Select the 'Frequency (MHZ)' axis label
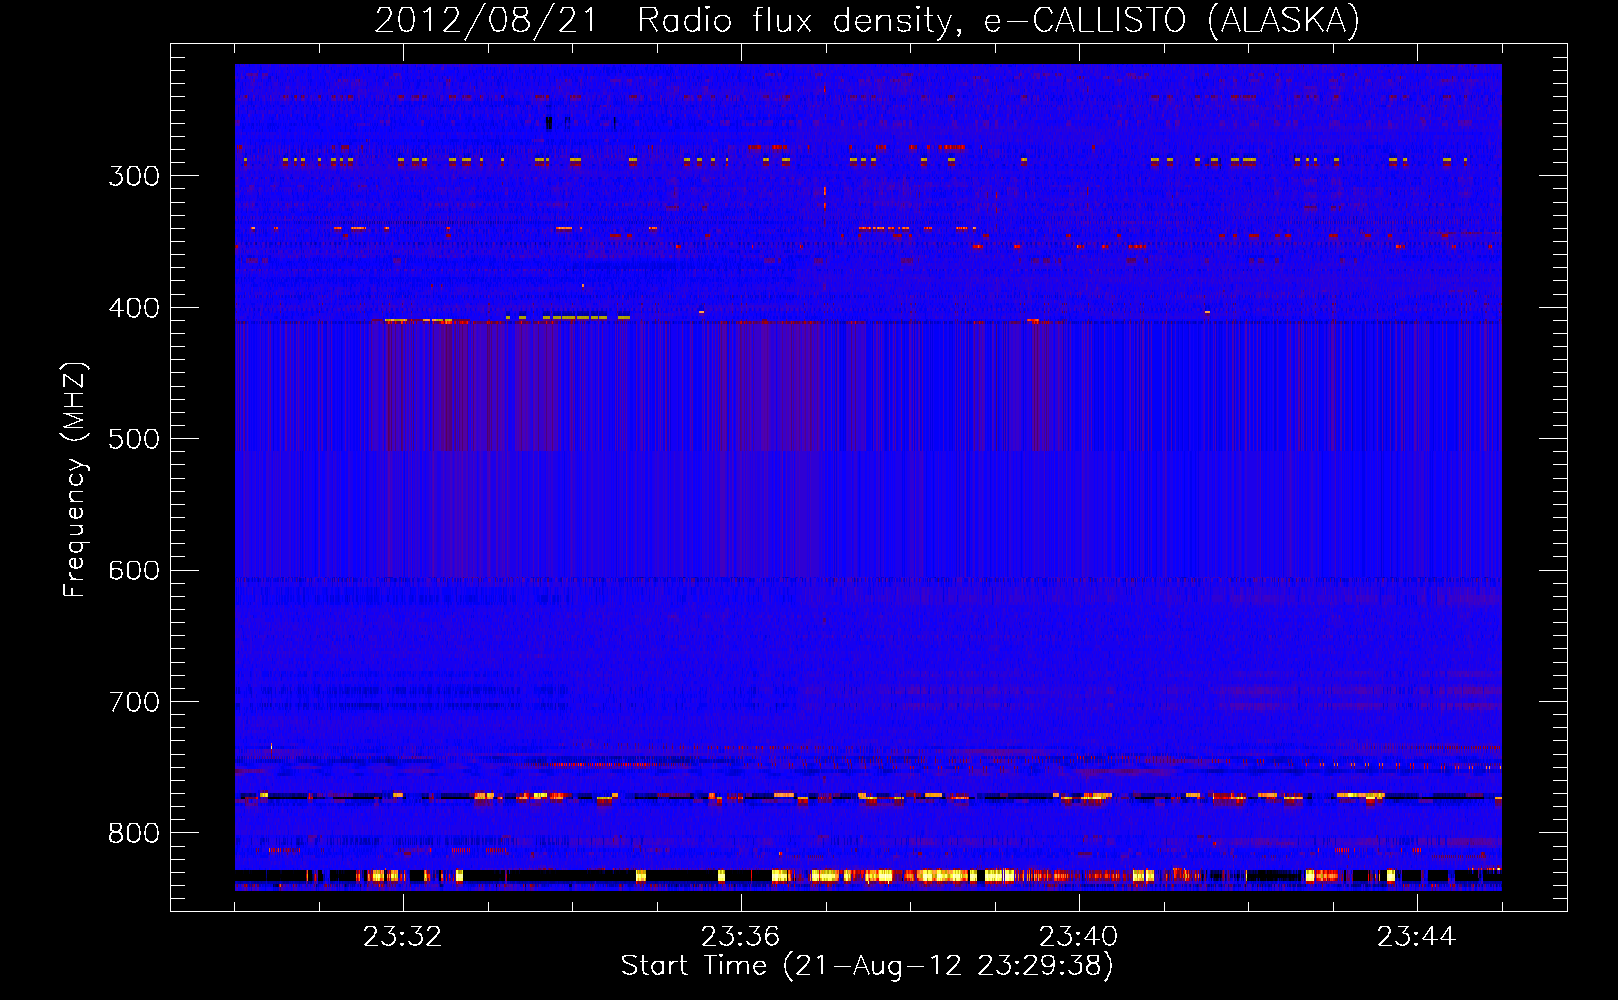Viewport: 1618px width, 1000px height. (x=75, y=480)
